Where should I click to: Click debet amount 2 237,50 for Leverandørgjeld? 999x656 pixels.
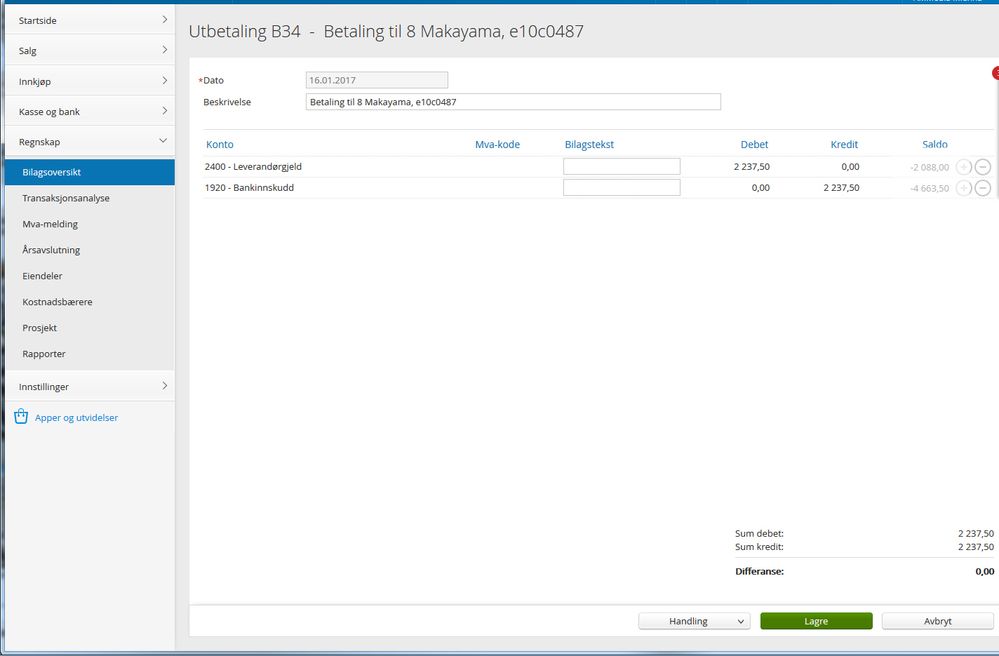coord(752,167)
